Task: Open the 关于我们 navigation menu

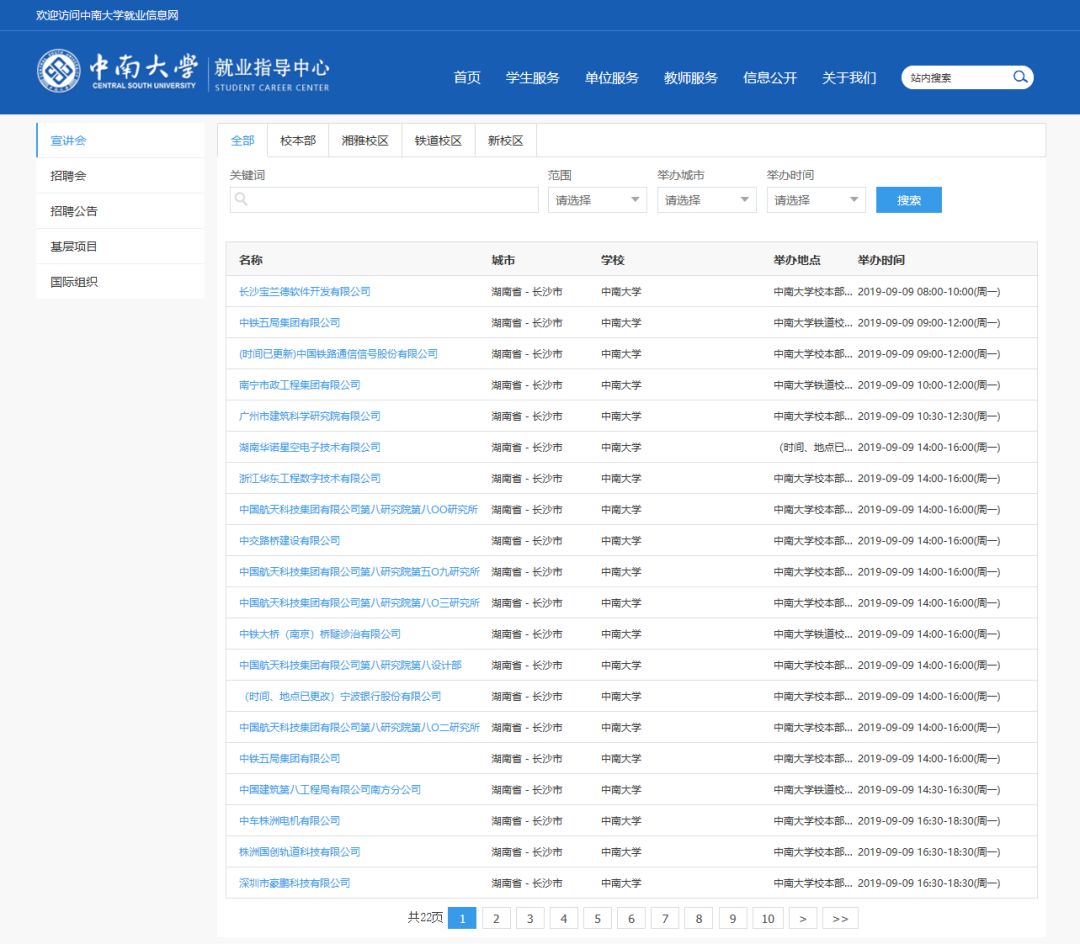Action: (x=849, y=78)
